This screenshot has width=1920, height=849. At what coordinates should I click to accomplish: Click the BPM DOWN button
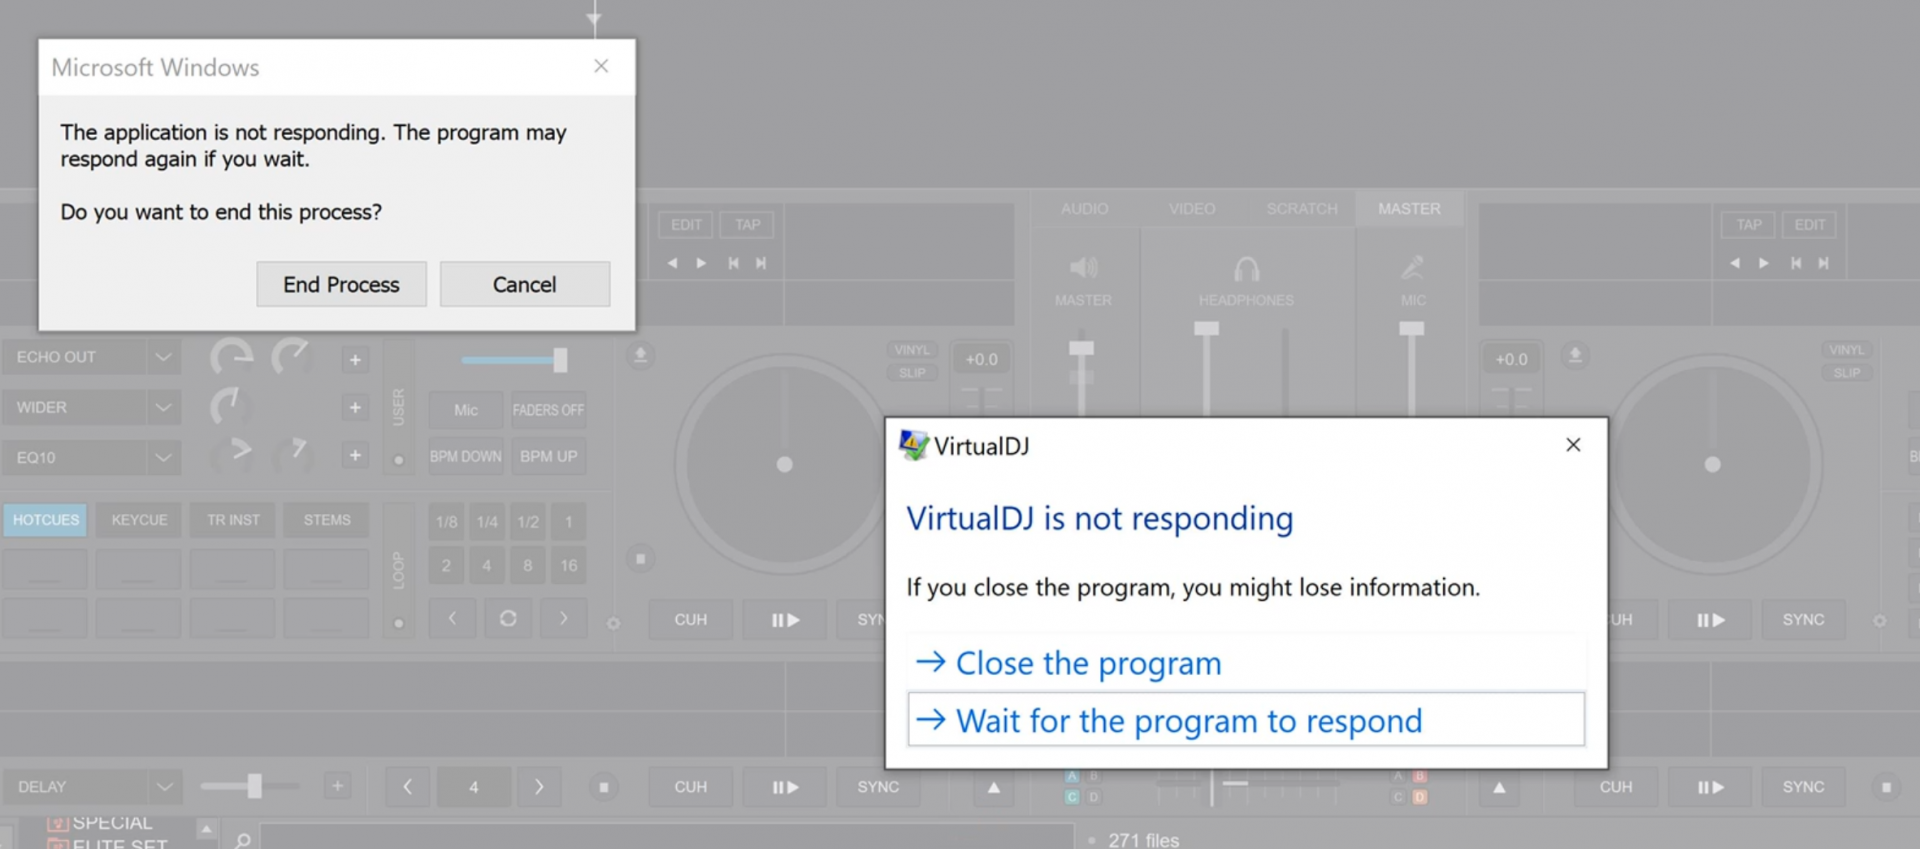click(x=466, y=456)
